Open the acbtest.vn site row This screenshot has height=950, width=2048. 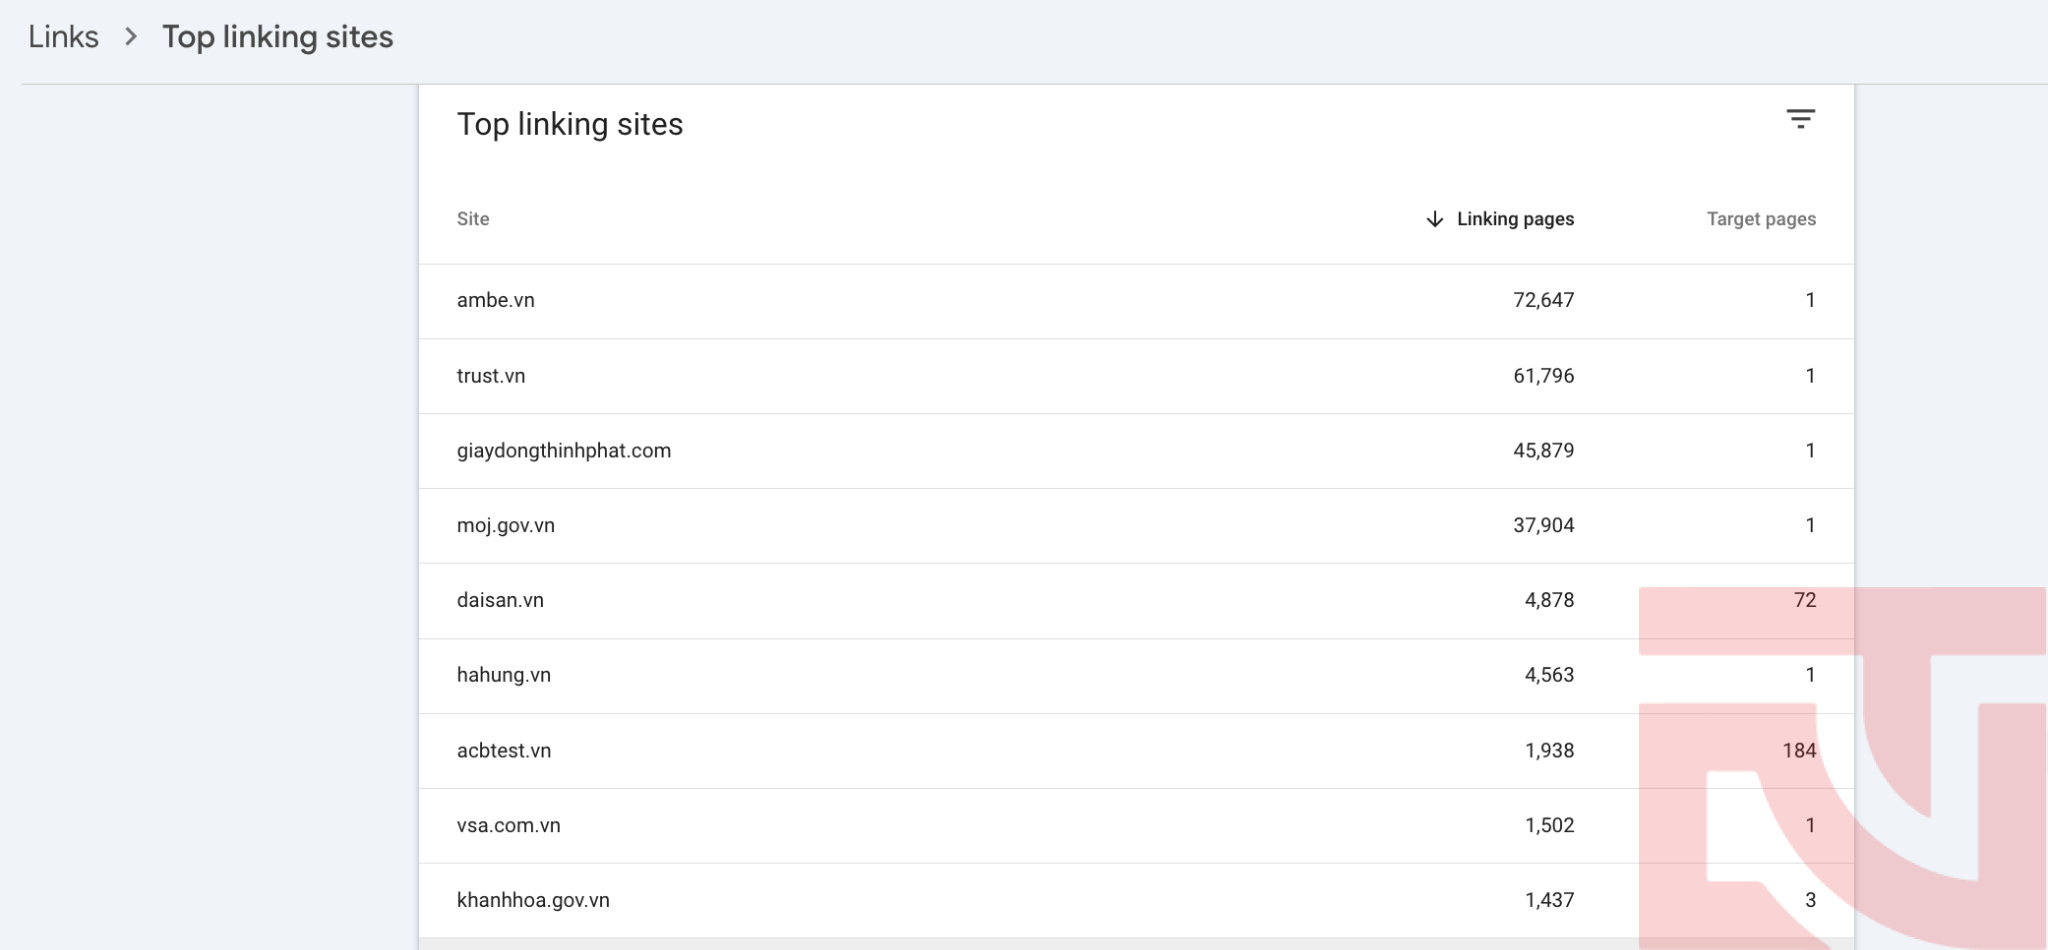[x=1136, y=751]
